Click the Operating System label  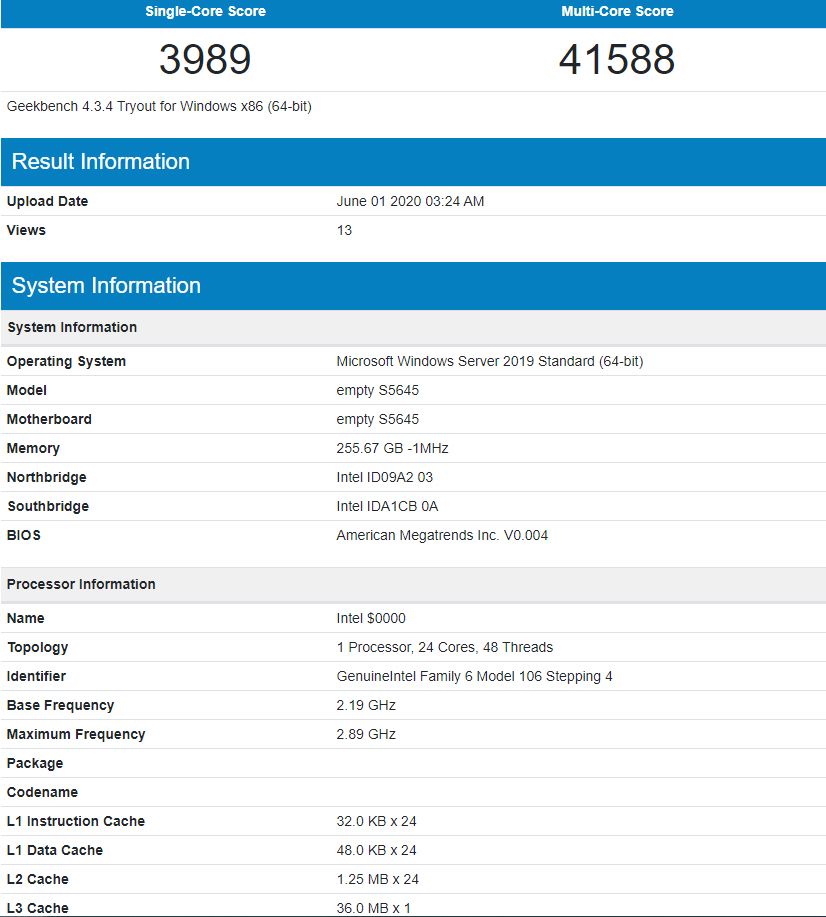coord(66,361)
